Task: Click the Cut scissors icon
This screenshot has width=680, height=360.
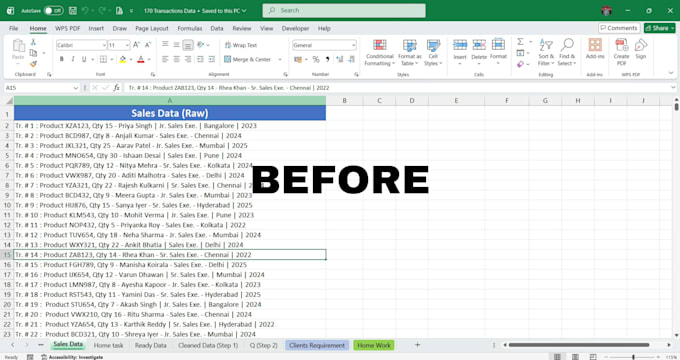Action: [x=33, y=42]
